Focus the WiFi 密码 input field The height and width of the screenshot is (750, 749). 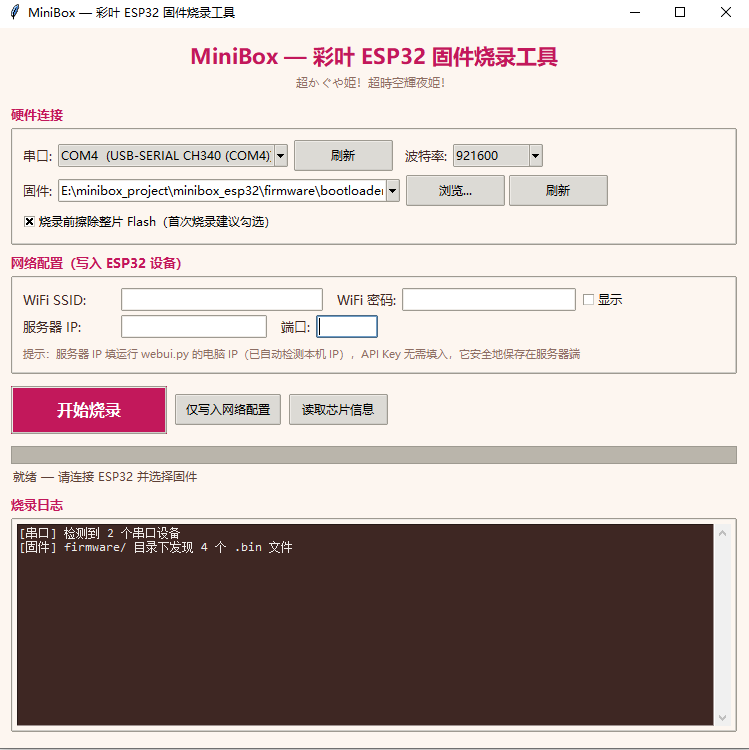click(x=488, y=299)
